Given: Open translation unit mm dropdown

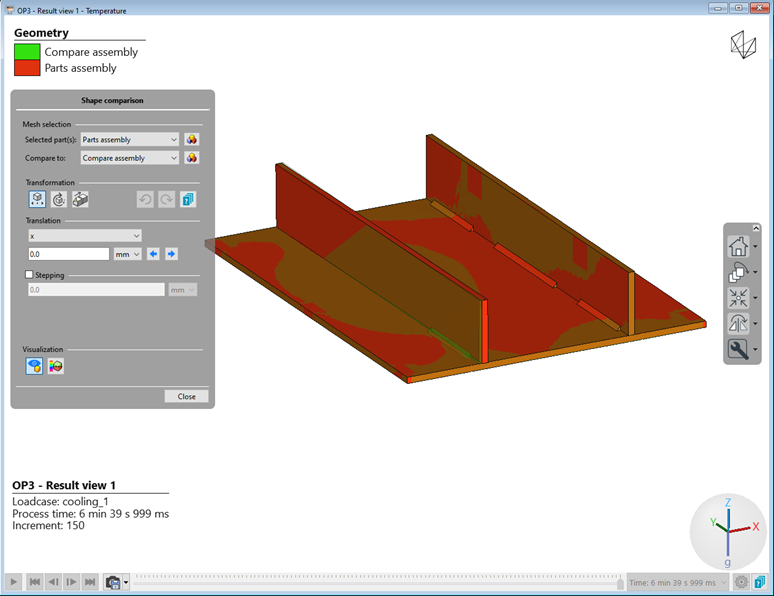Looking at the screenshot, I should click(128, 254).
